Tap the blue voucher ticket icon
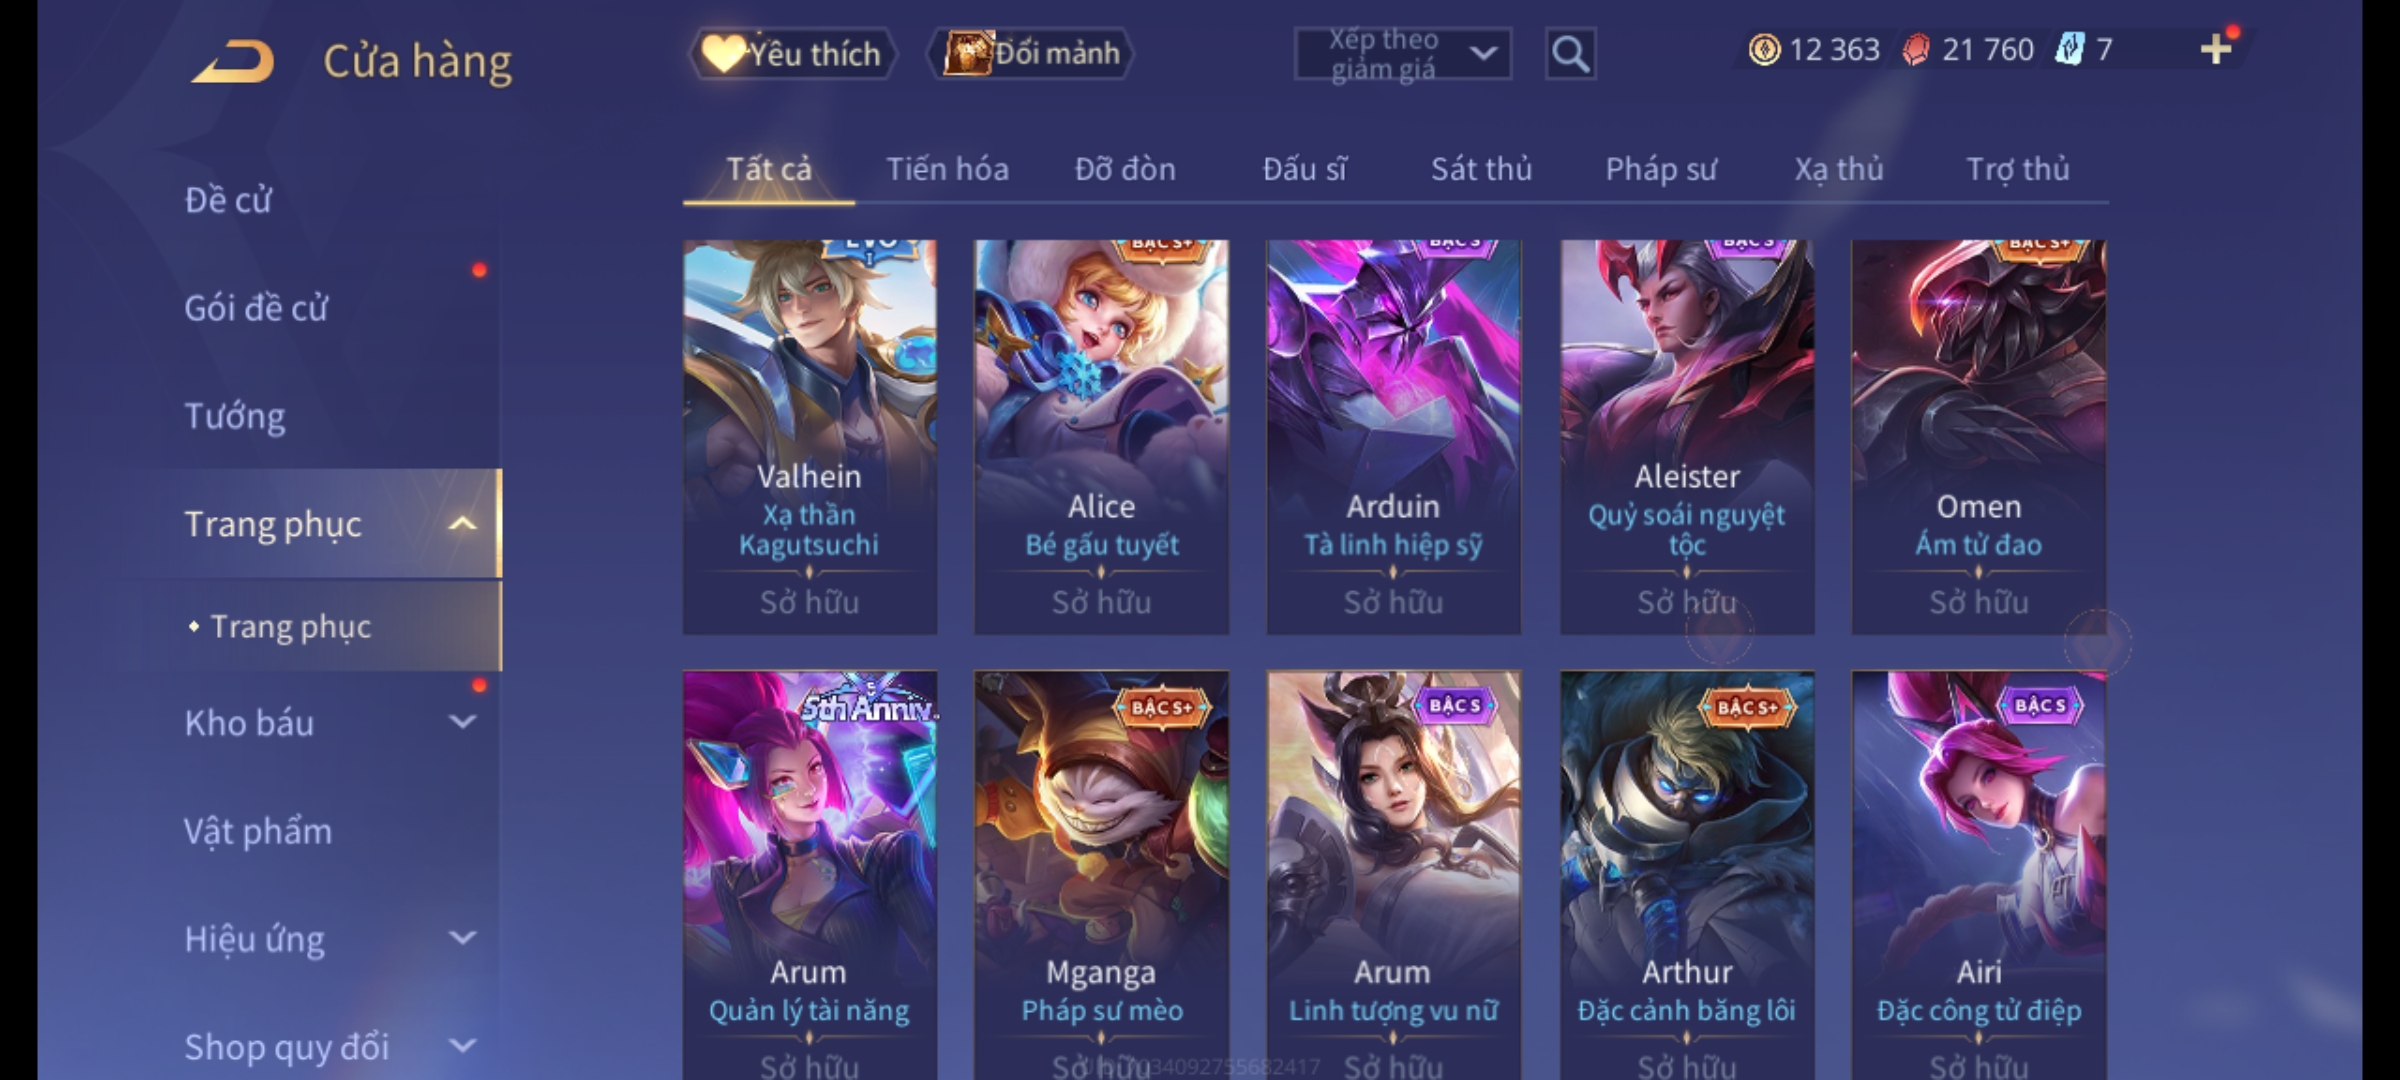The image size is (2400, 1080). tap(2069, 50)
